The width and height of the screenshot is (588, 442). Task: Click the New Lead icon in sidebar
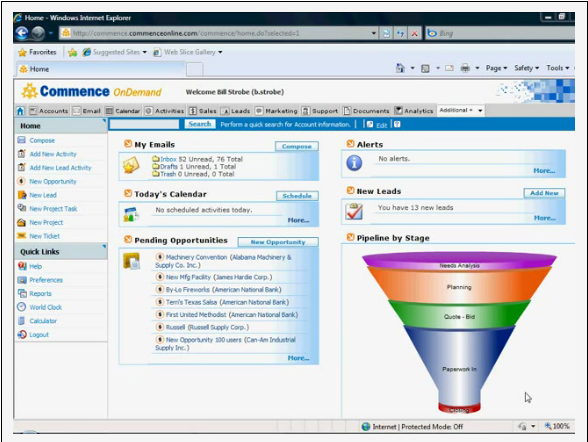21,195
